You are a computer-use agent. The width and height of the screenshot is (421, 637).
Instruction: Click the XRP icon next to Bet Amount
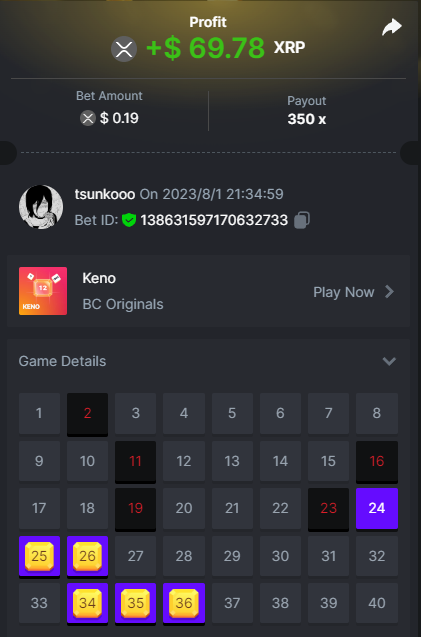tap(87, 118)
